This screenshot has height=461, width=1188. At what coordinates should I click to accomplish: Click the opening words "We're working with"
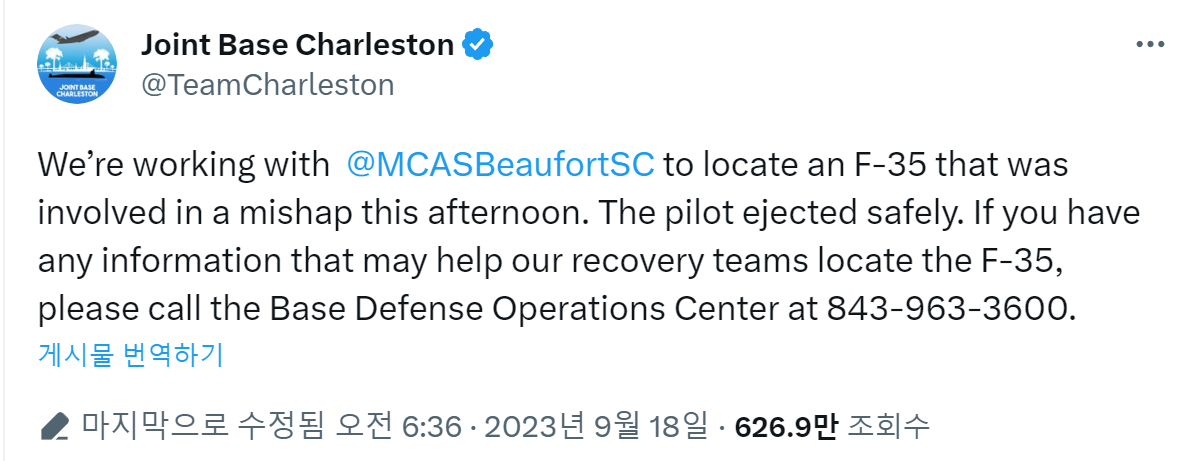pos(182,165)
